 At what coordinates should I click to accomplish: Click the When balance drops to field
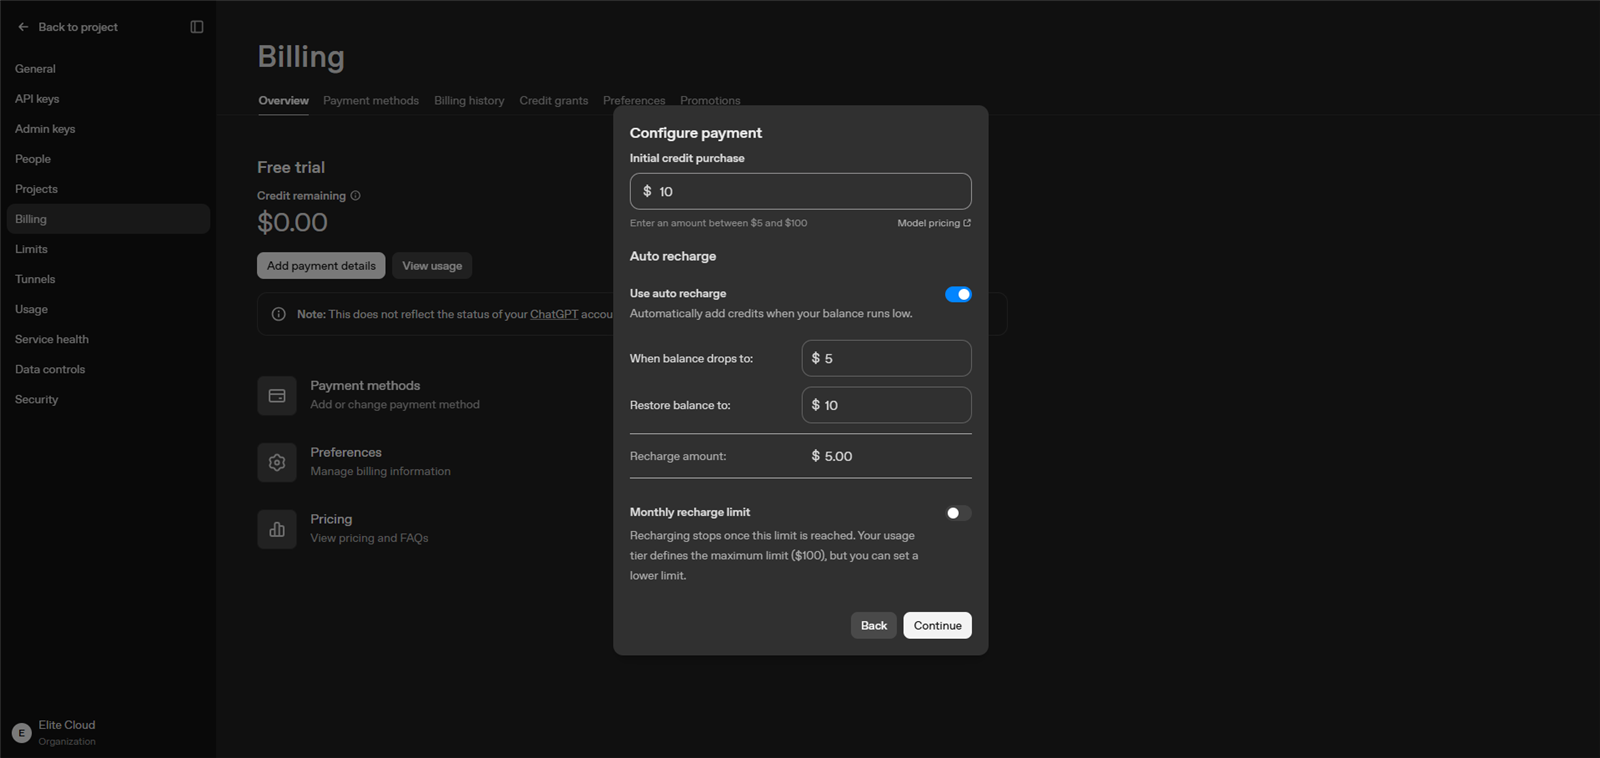(886, 358)
